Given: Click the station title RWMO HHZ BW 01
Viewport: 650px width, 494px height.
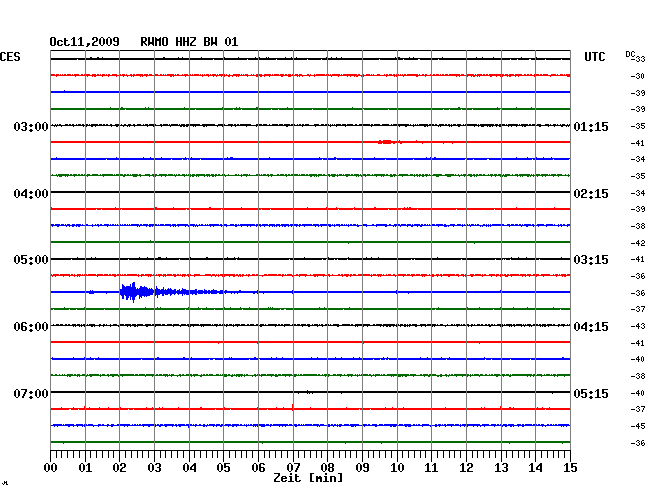Looking at the screenshot, I should [189, 42].
